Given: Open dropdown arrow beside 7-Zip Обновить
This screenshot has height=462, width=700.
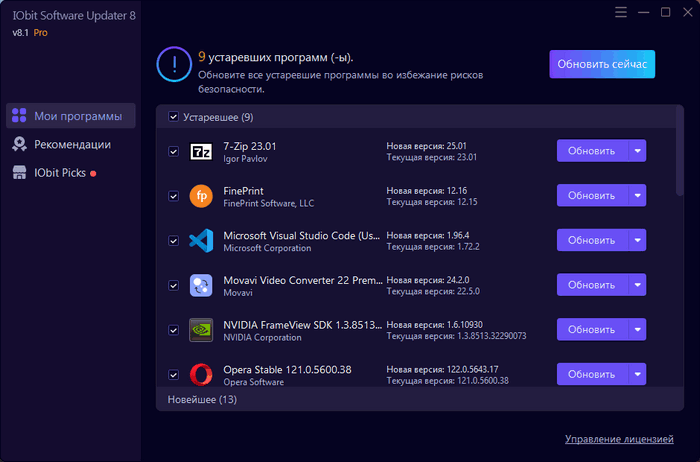Looking at the screenshot, I should click(638, 151).
